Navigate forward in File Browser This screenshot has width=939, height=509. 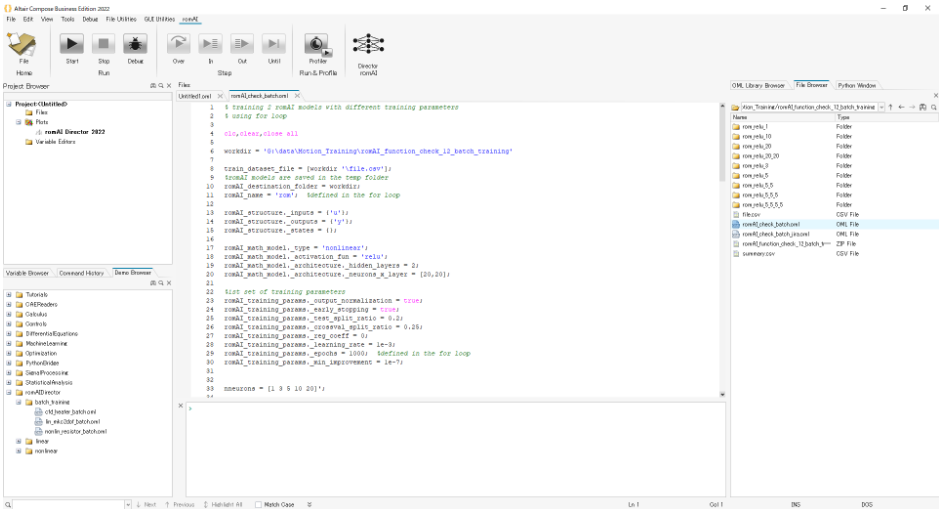pos(912,107)
